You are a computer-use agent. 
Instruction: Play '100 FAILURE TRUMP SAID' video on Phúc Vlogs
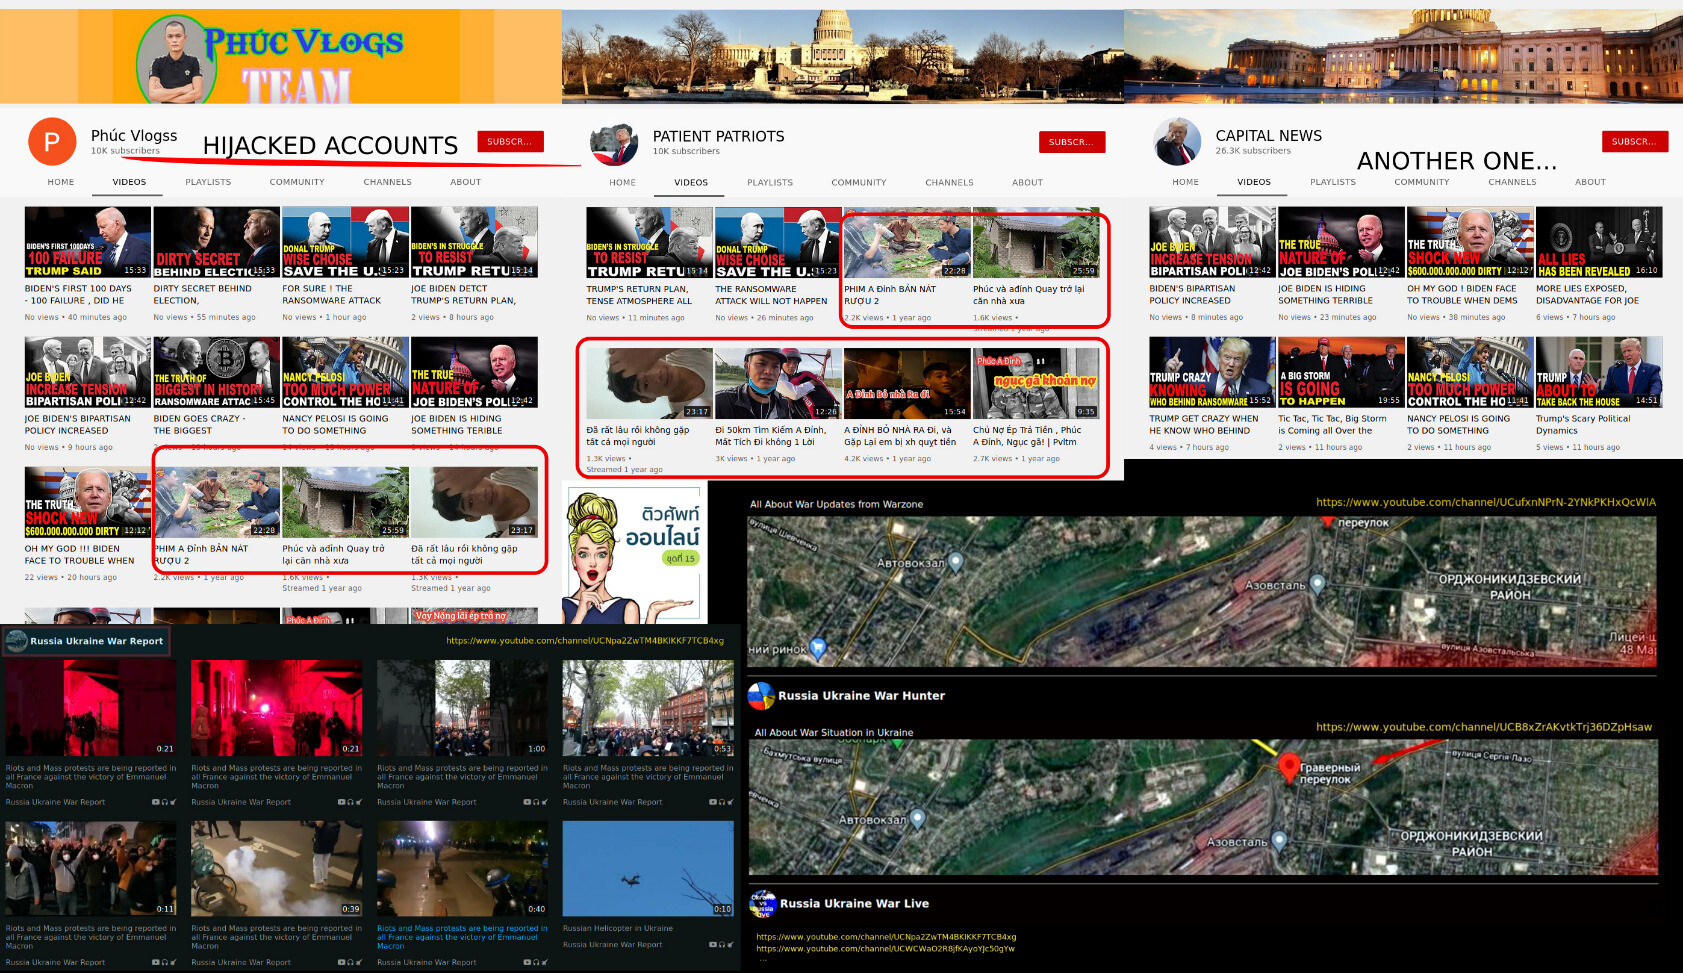88,242
